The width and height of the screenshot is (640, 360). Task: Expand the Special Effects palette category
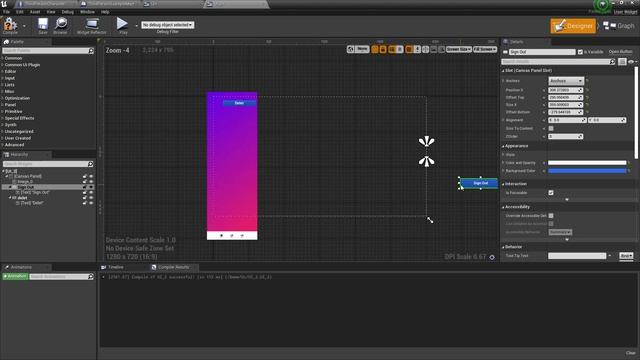pyautogui.click(x=19, y=118)
